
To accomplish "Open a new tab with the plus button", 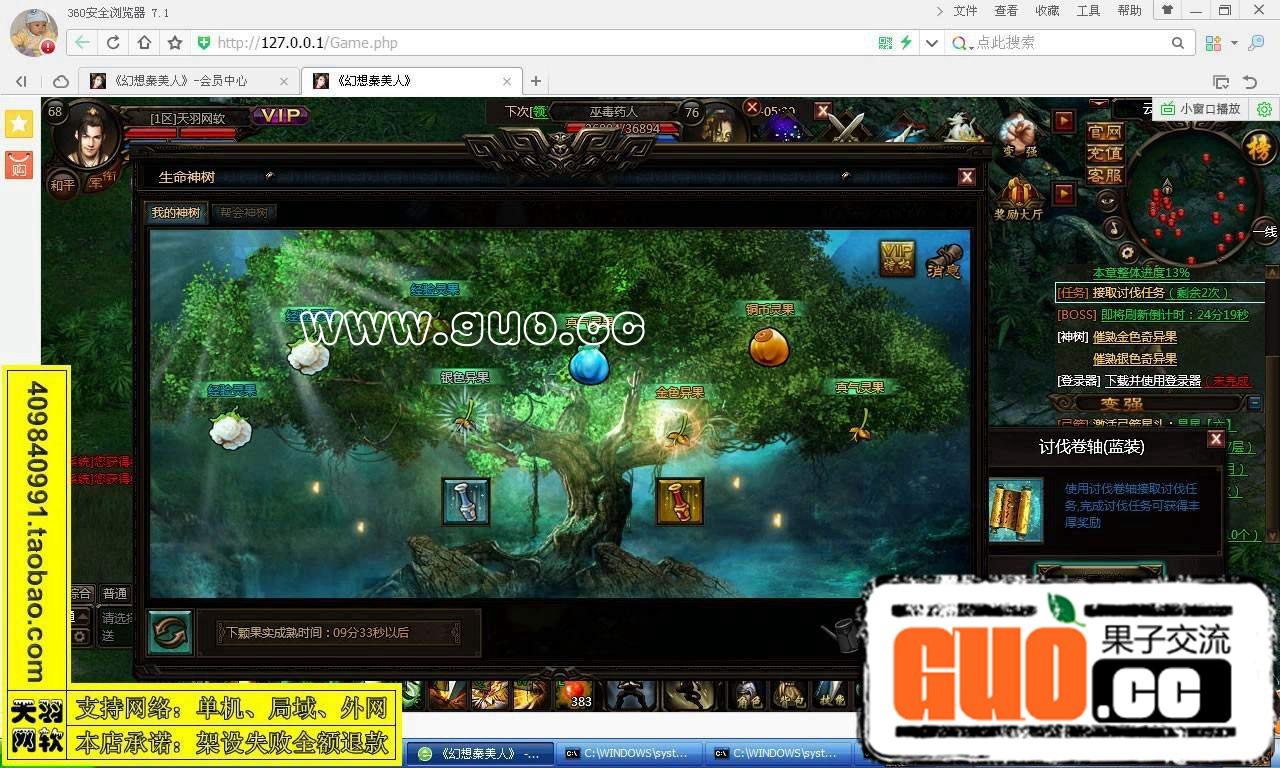I will point(536,81).
